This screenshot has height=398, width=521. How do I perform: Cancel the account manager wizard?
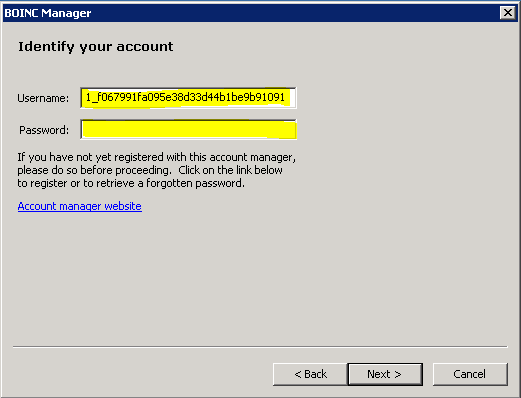coord(470,374)
